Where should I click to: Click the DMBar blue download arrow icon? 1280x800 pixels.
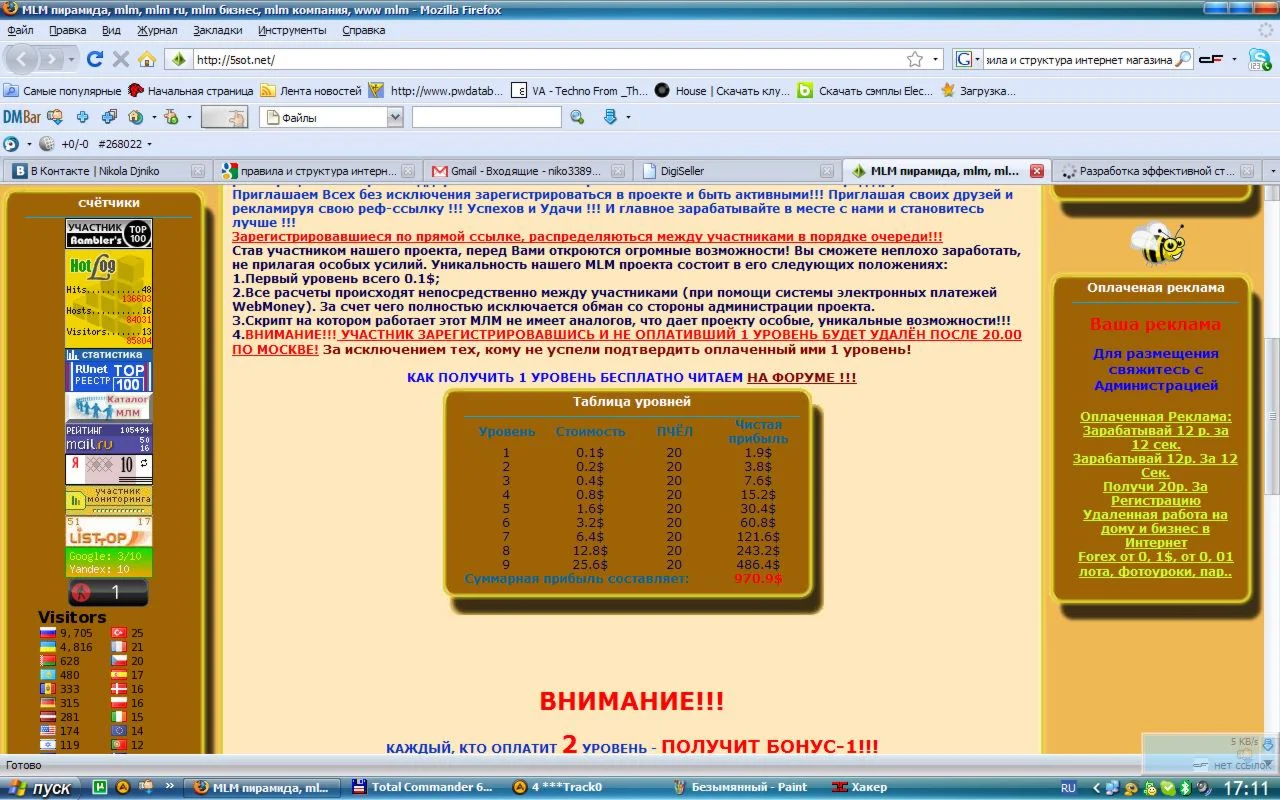coord(610,117)
